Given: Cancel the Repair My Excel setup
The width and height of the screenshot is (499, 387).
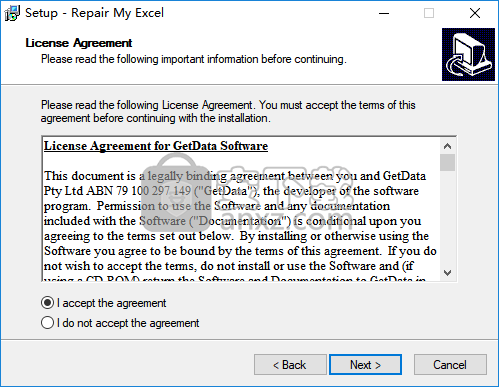Looking at the screenshot, I should (x=450, y=365).
